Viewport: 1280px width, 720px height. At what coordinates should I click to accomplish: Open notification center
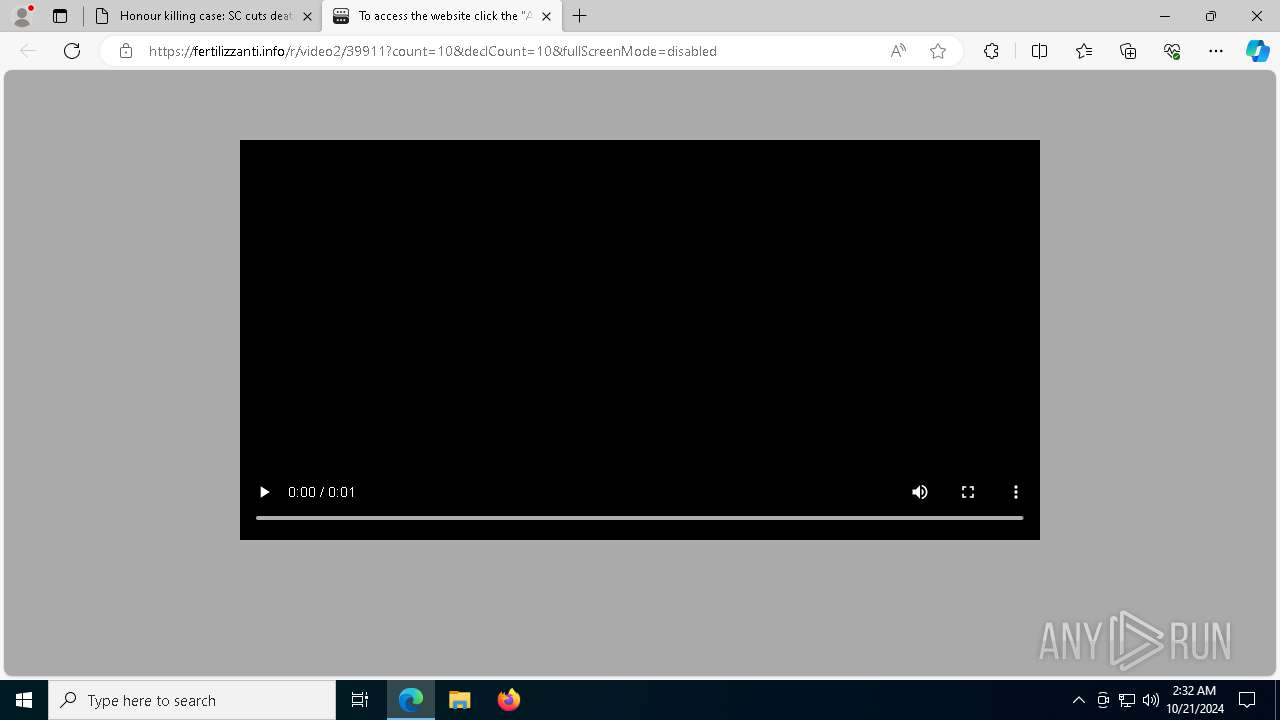(1247, 700)
